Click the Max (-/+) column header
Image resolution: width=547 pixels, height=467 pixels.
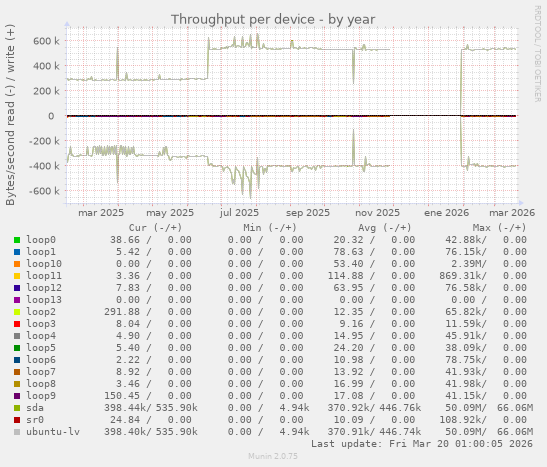pos(499,228)
